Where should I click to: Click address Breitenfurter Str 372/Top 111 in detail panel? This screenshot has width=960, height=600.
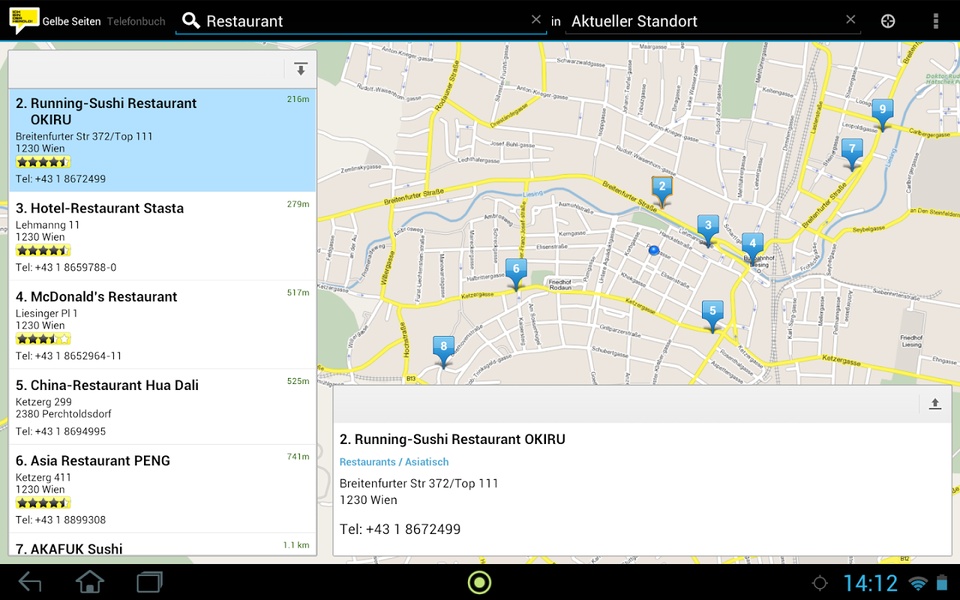pyautogui.click(x=419, y=483)
